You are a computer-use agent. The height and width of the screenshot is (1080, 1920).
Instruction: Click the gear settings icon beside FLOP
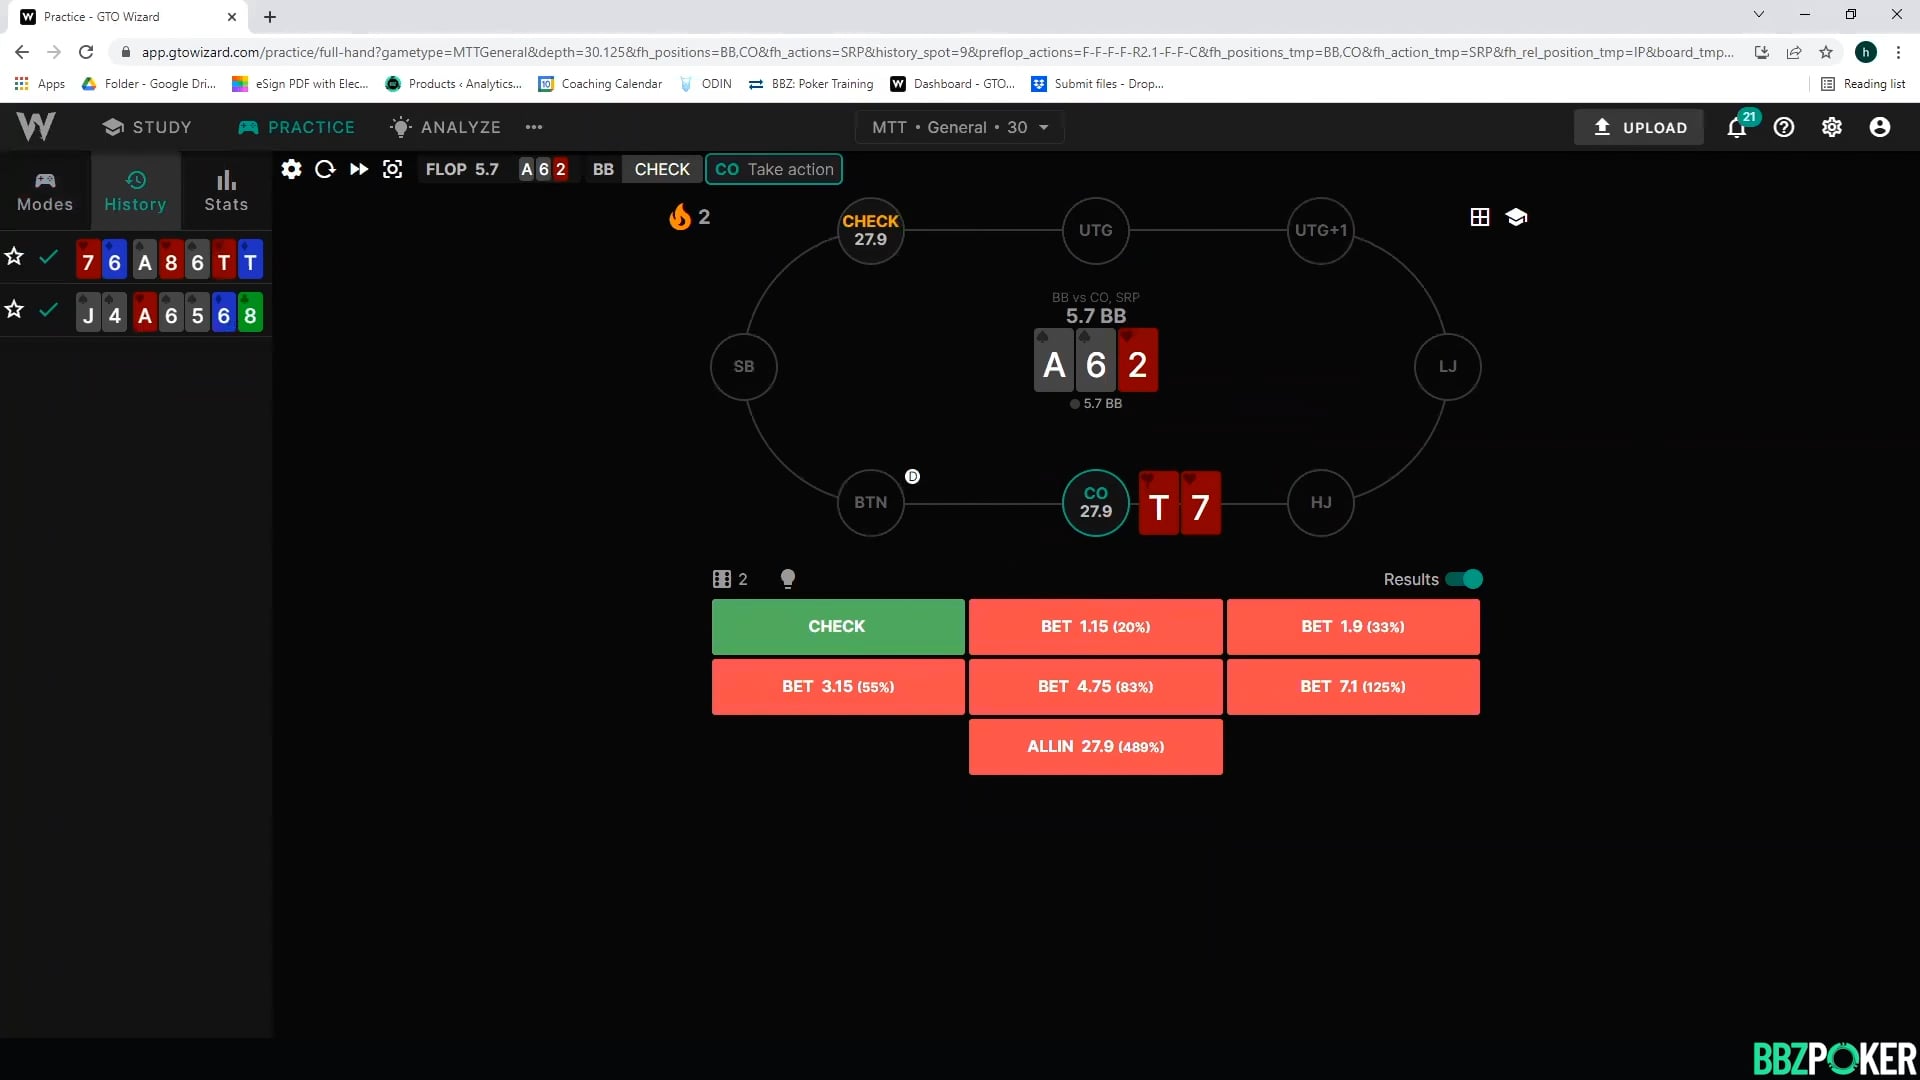291,169
